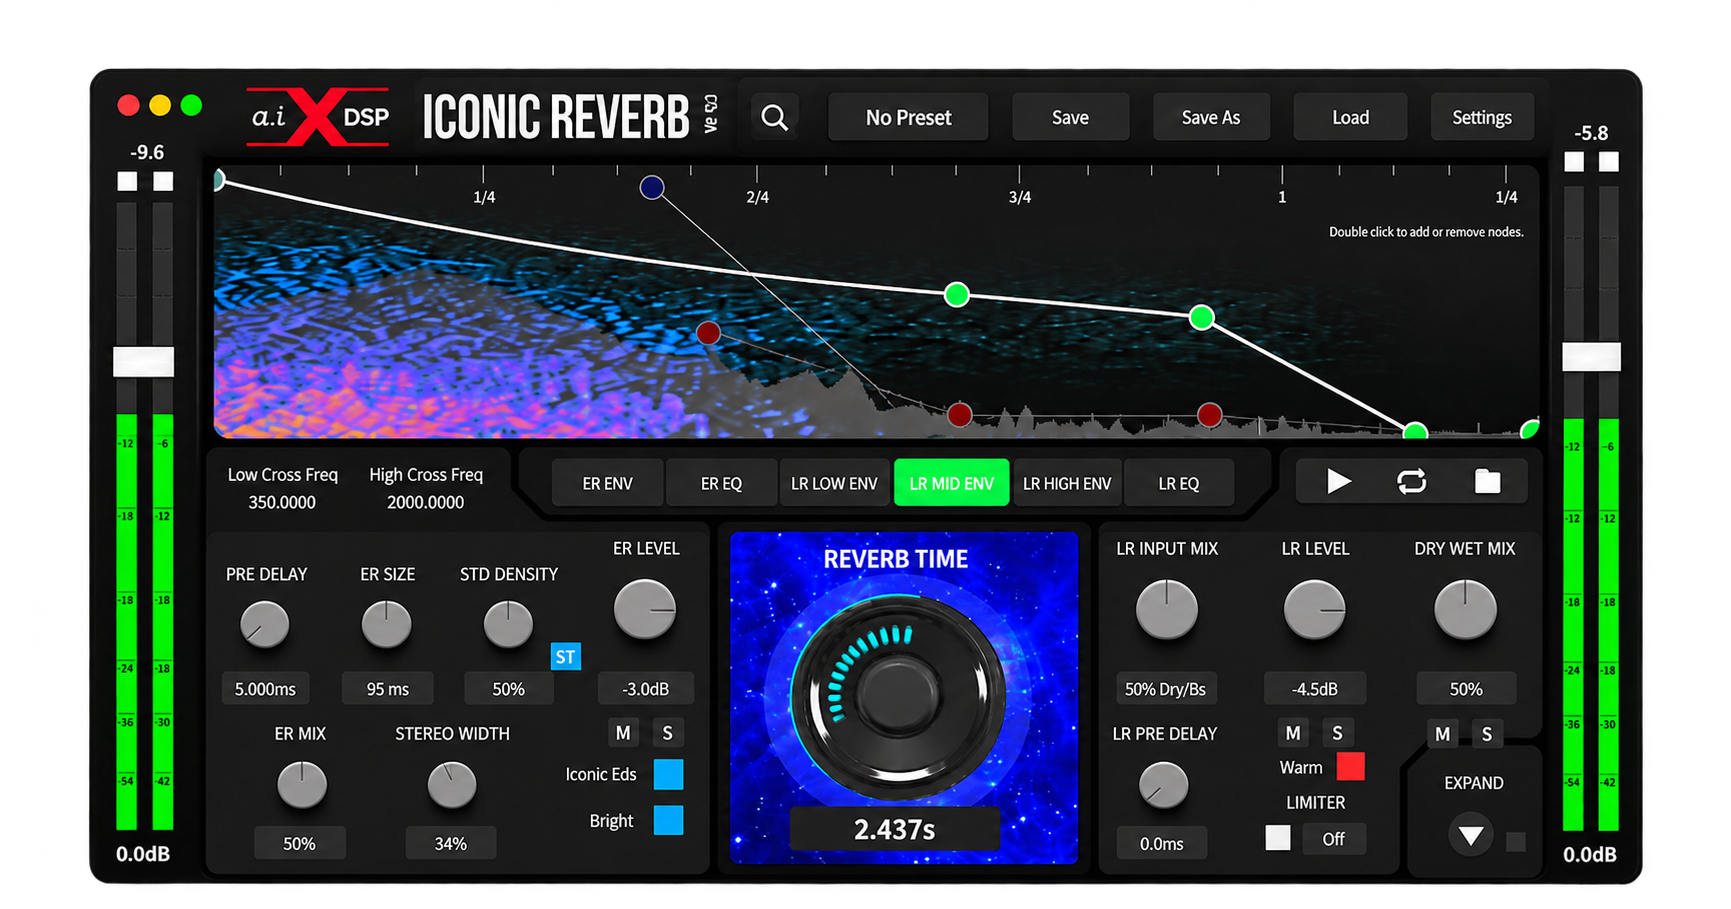Click the PRE DELAY knob

(x=265, y=625)
